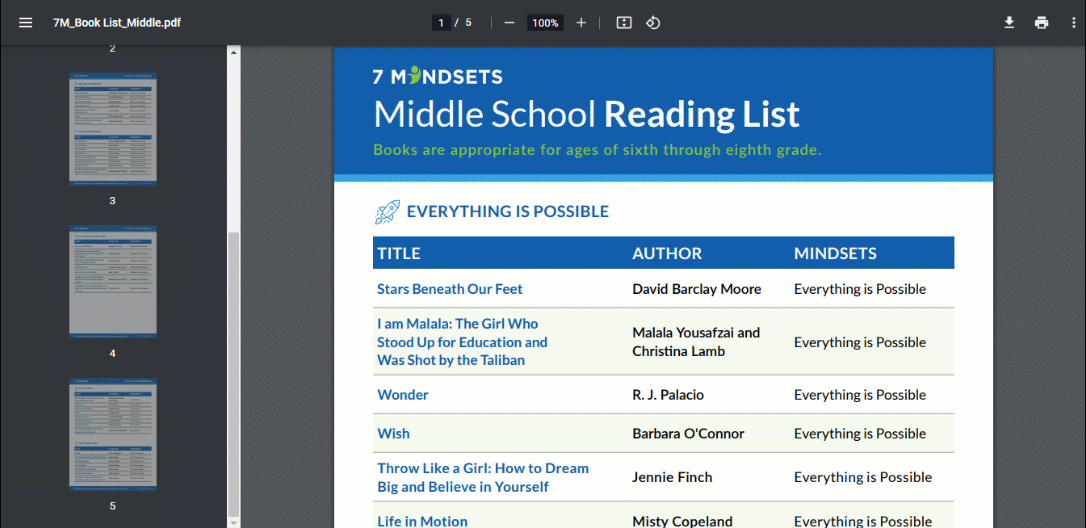Print the document
The height and width of the screenshot is (528, 1086).
(x=1042, y=23)
